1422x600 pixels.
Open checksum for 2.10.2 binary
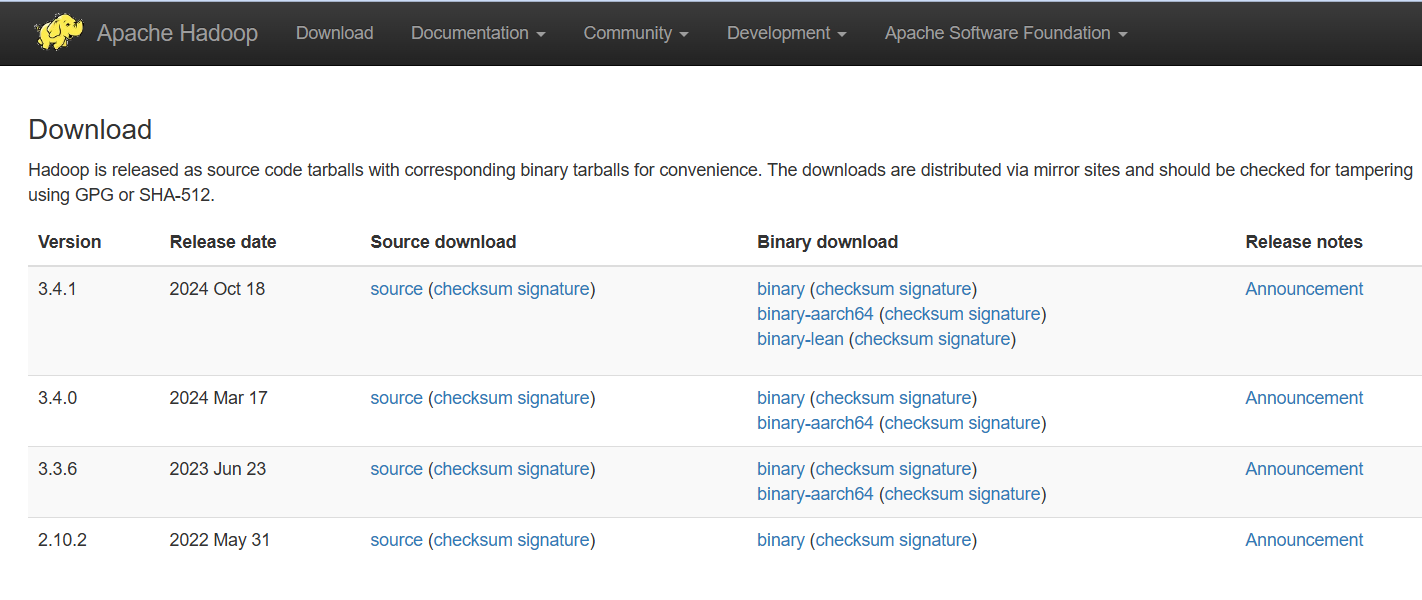pyautogui.click(x=855, y=540)
